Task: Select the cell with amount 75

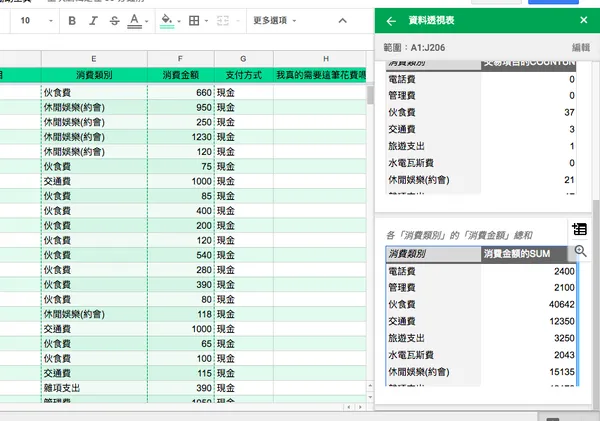Action: tap(181, 166)
